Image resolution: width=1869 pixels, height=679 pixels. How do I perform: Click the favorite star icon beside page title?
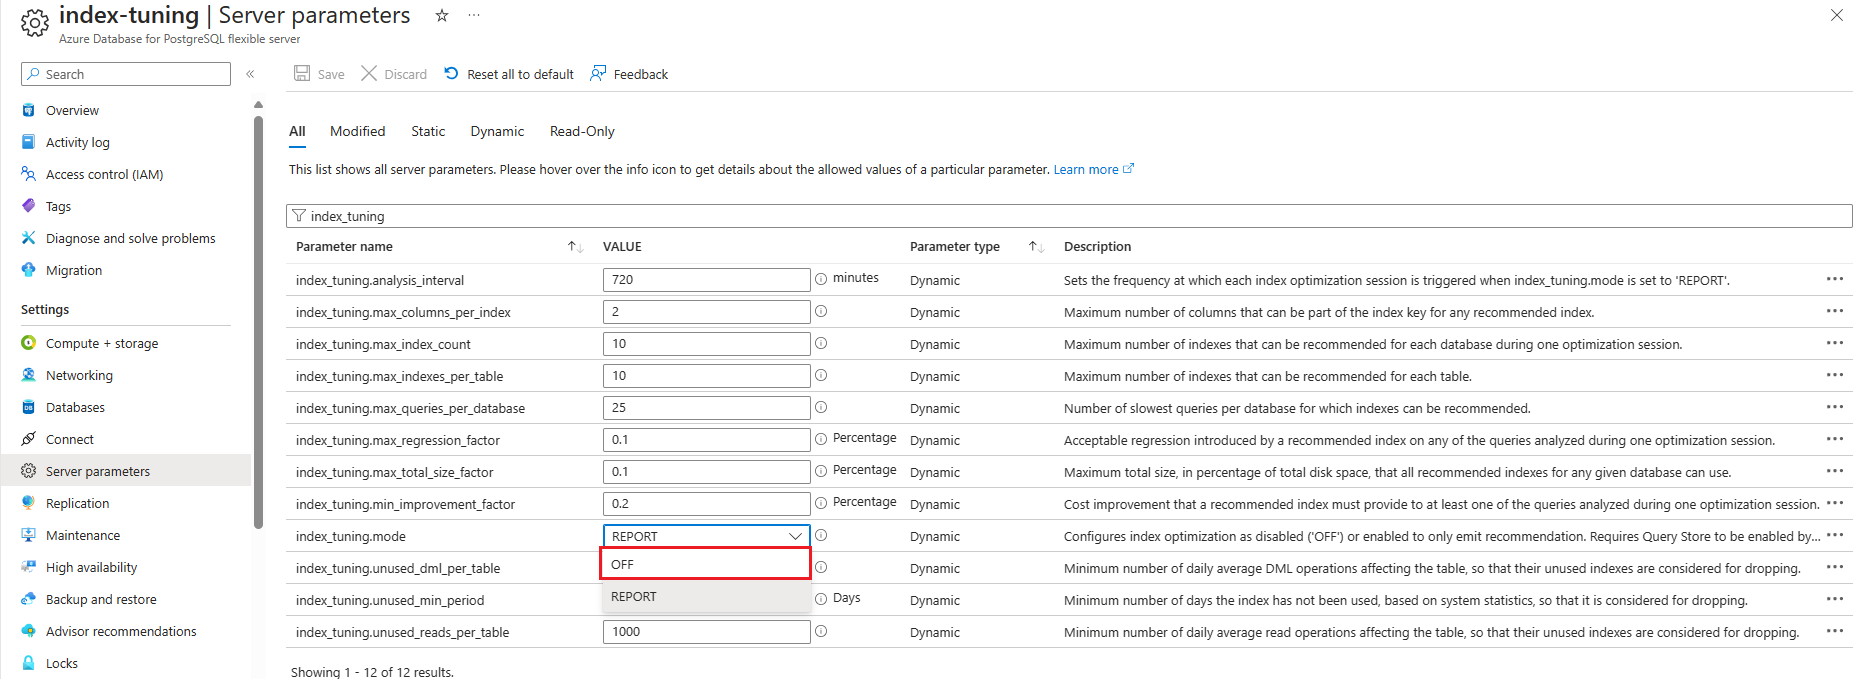[x=442, y=15]
